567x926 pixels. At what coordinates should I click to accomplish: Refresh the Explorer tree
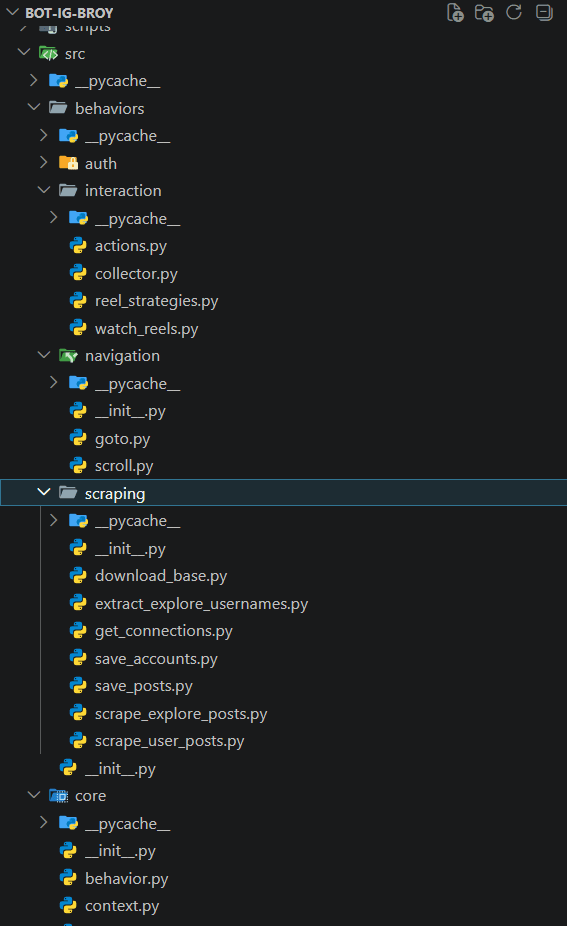click(514, 12)
